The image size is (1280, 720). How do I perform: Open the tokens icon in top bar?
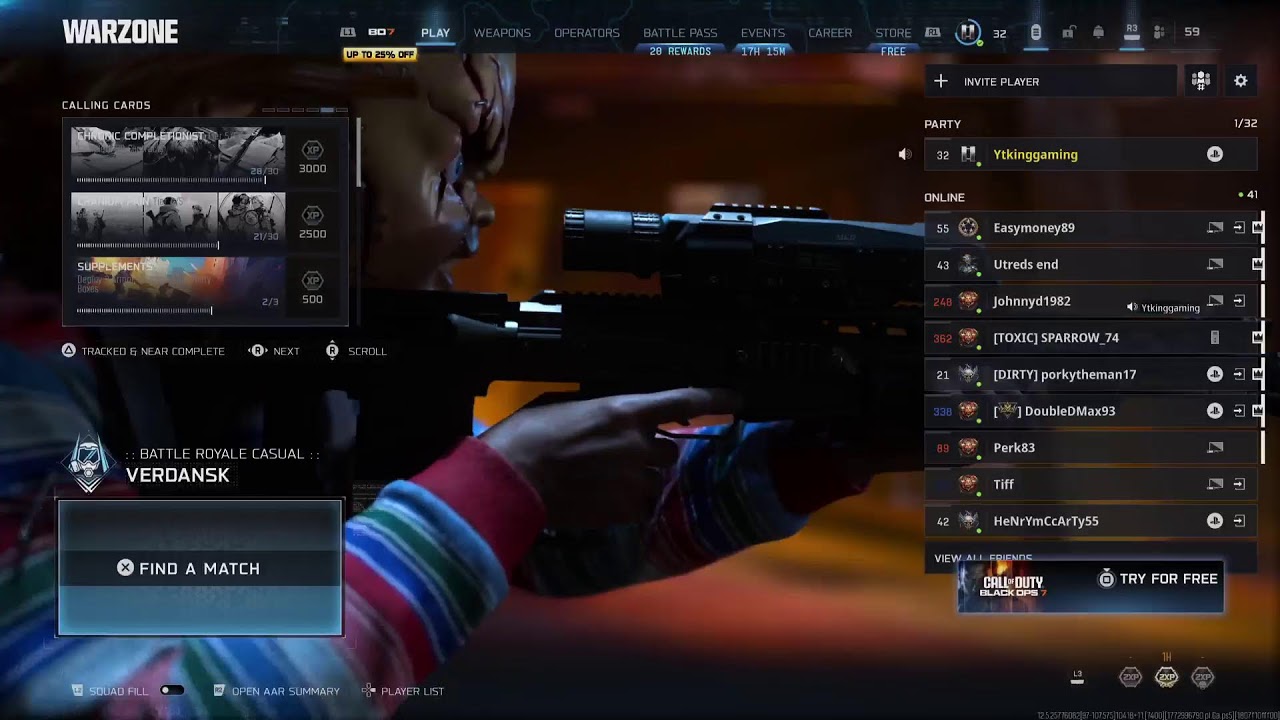click(1036, 33)
